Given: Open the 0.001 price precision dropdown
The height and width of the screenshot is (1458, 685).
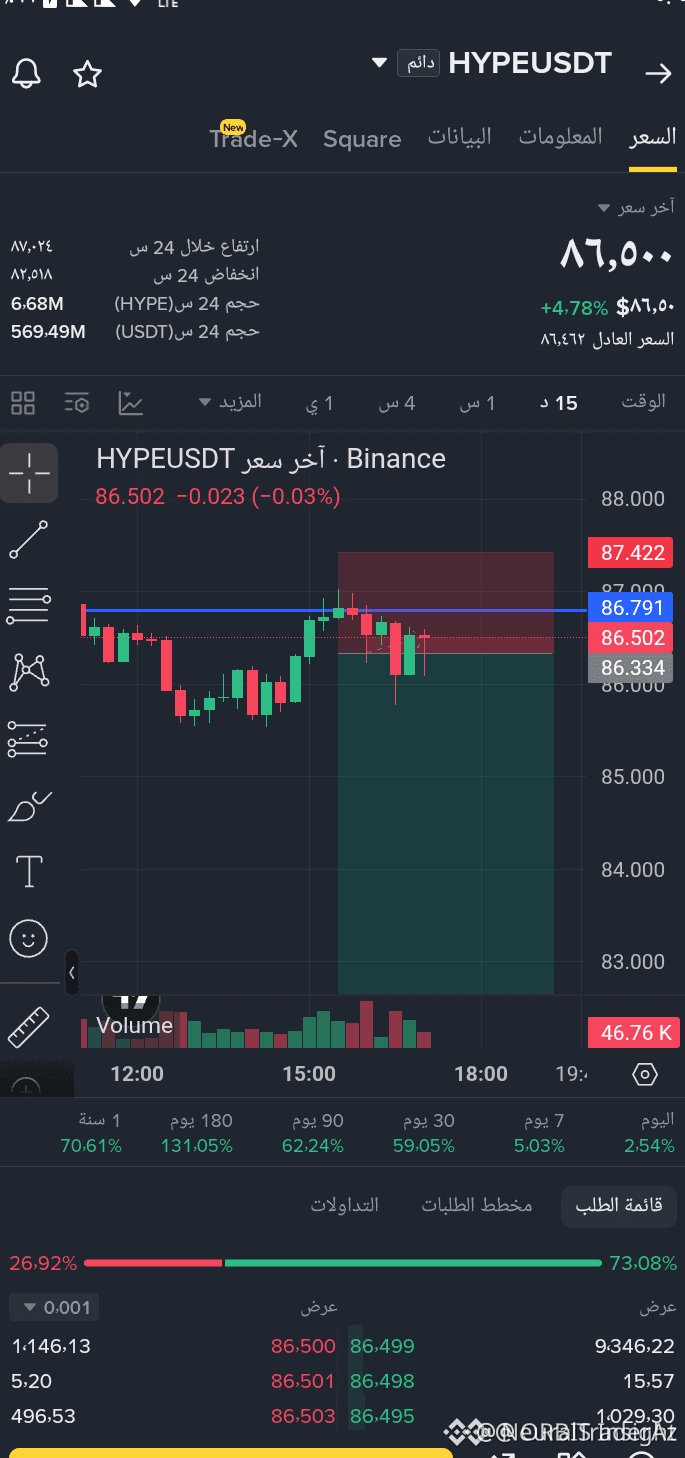Looking at the screenshot, I should [x=54, y=1307].
